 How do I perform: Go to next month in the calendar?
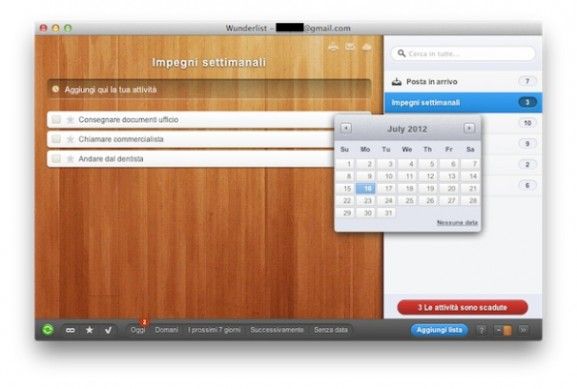(469, 128)
